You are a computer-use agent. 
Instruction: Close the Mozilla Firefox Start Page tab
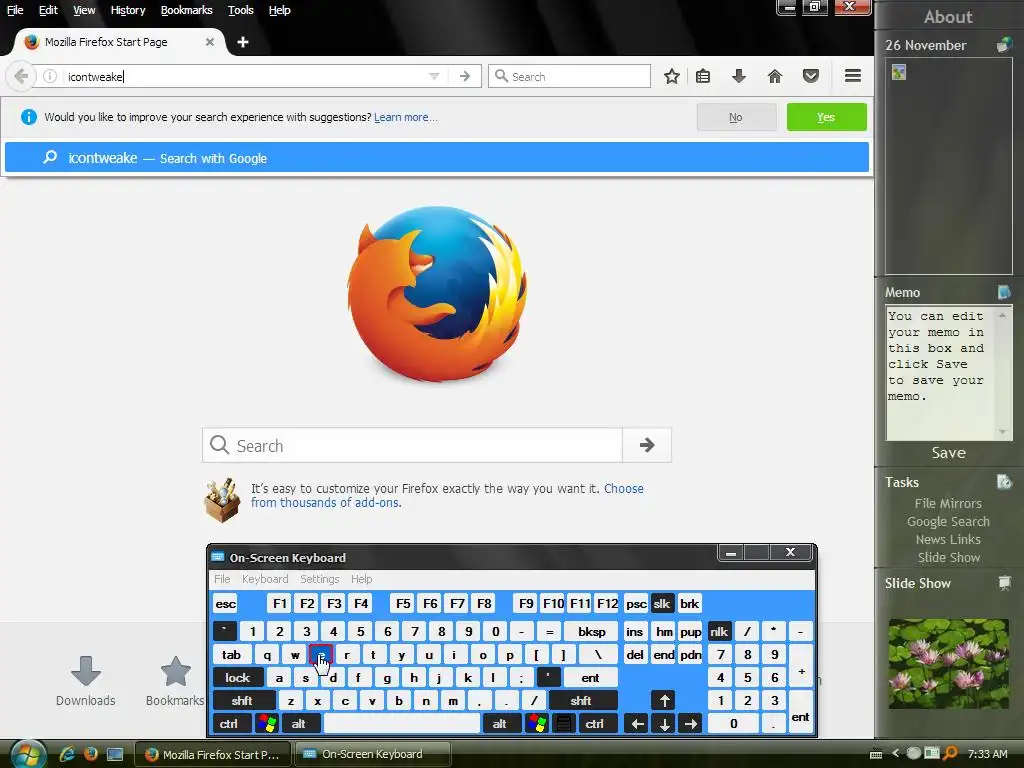tap(210, 42)
